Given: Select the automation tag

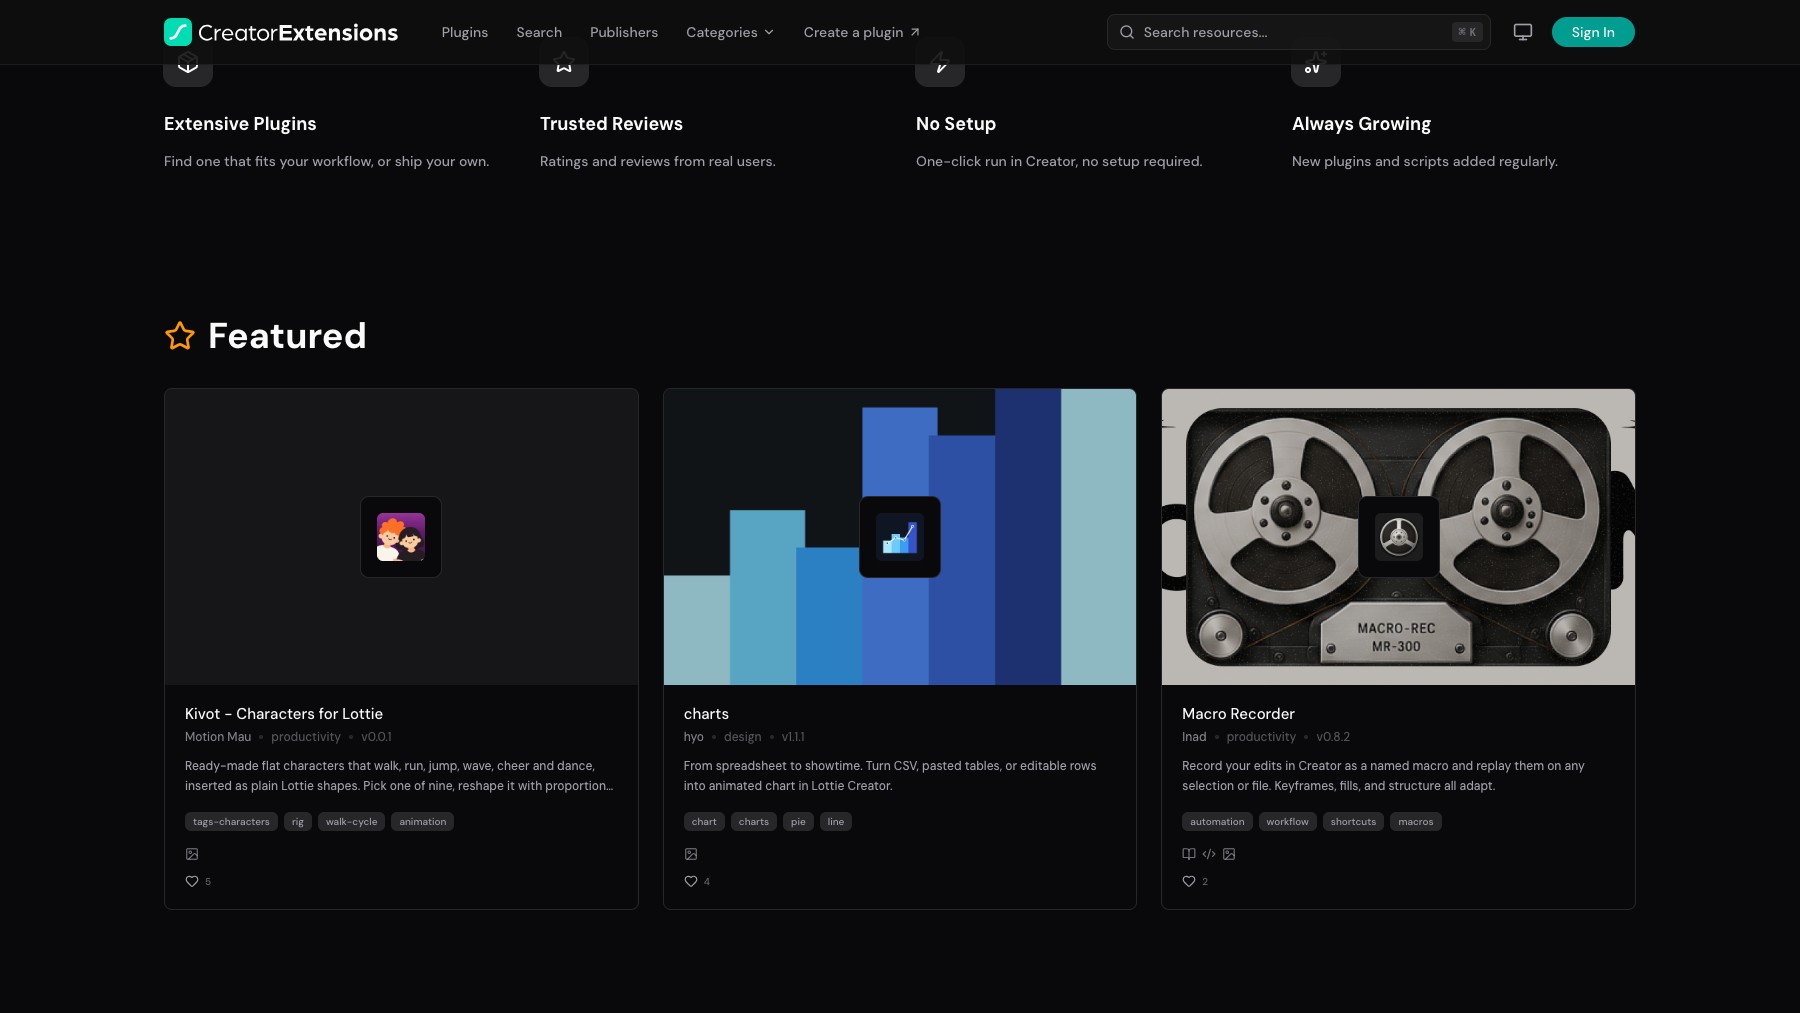Looking at the screenshot, I should coord(1217,822).
